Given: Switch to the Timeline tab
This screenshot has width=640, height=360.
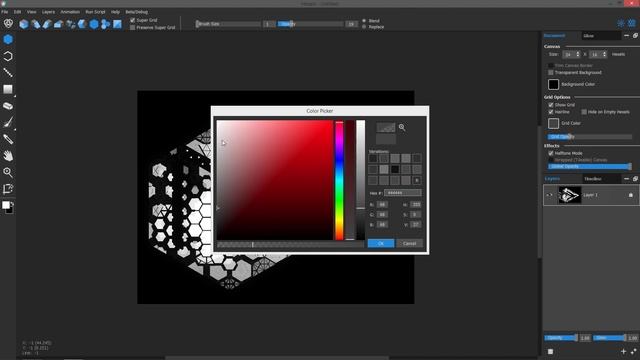Looking at the screenshot, I should tap(601, 179).
